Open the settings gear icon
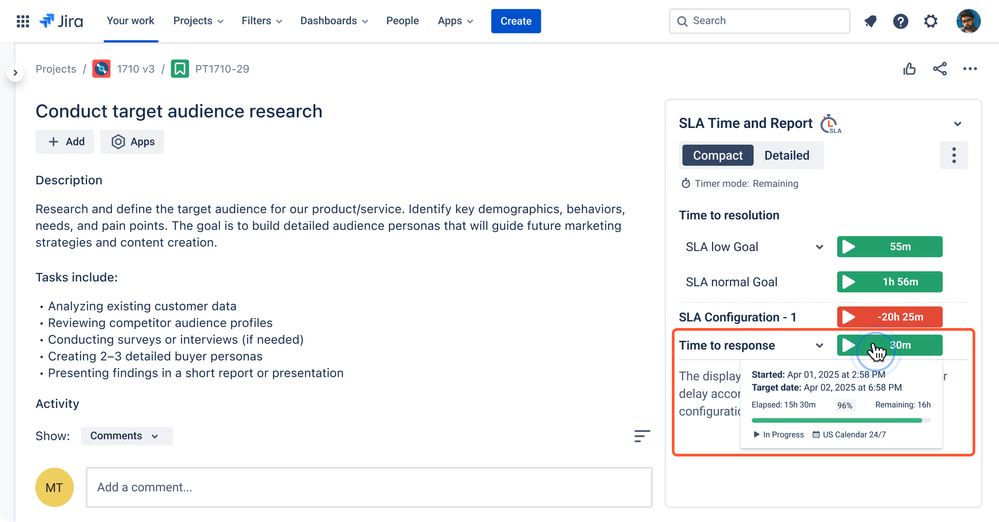999x522 pixels. pos(931,21)
